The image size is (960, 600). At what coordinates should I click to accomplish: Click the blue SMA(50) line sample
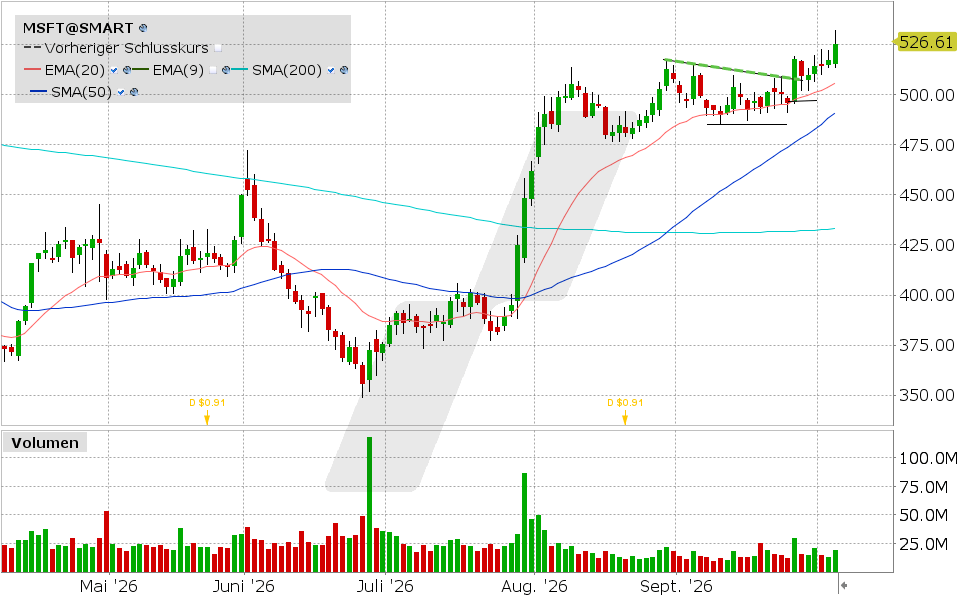39,92
